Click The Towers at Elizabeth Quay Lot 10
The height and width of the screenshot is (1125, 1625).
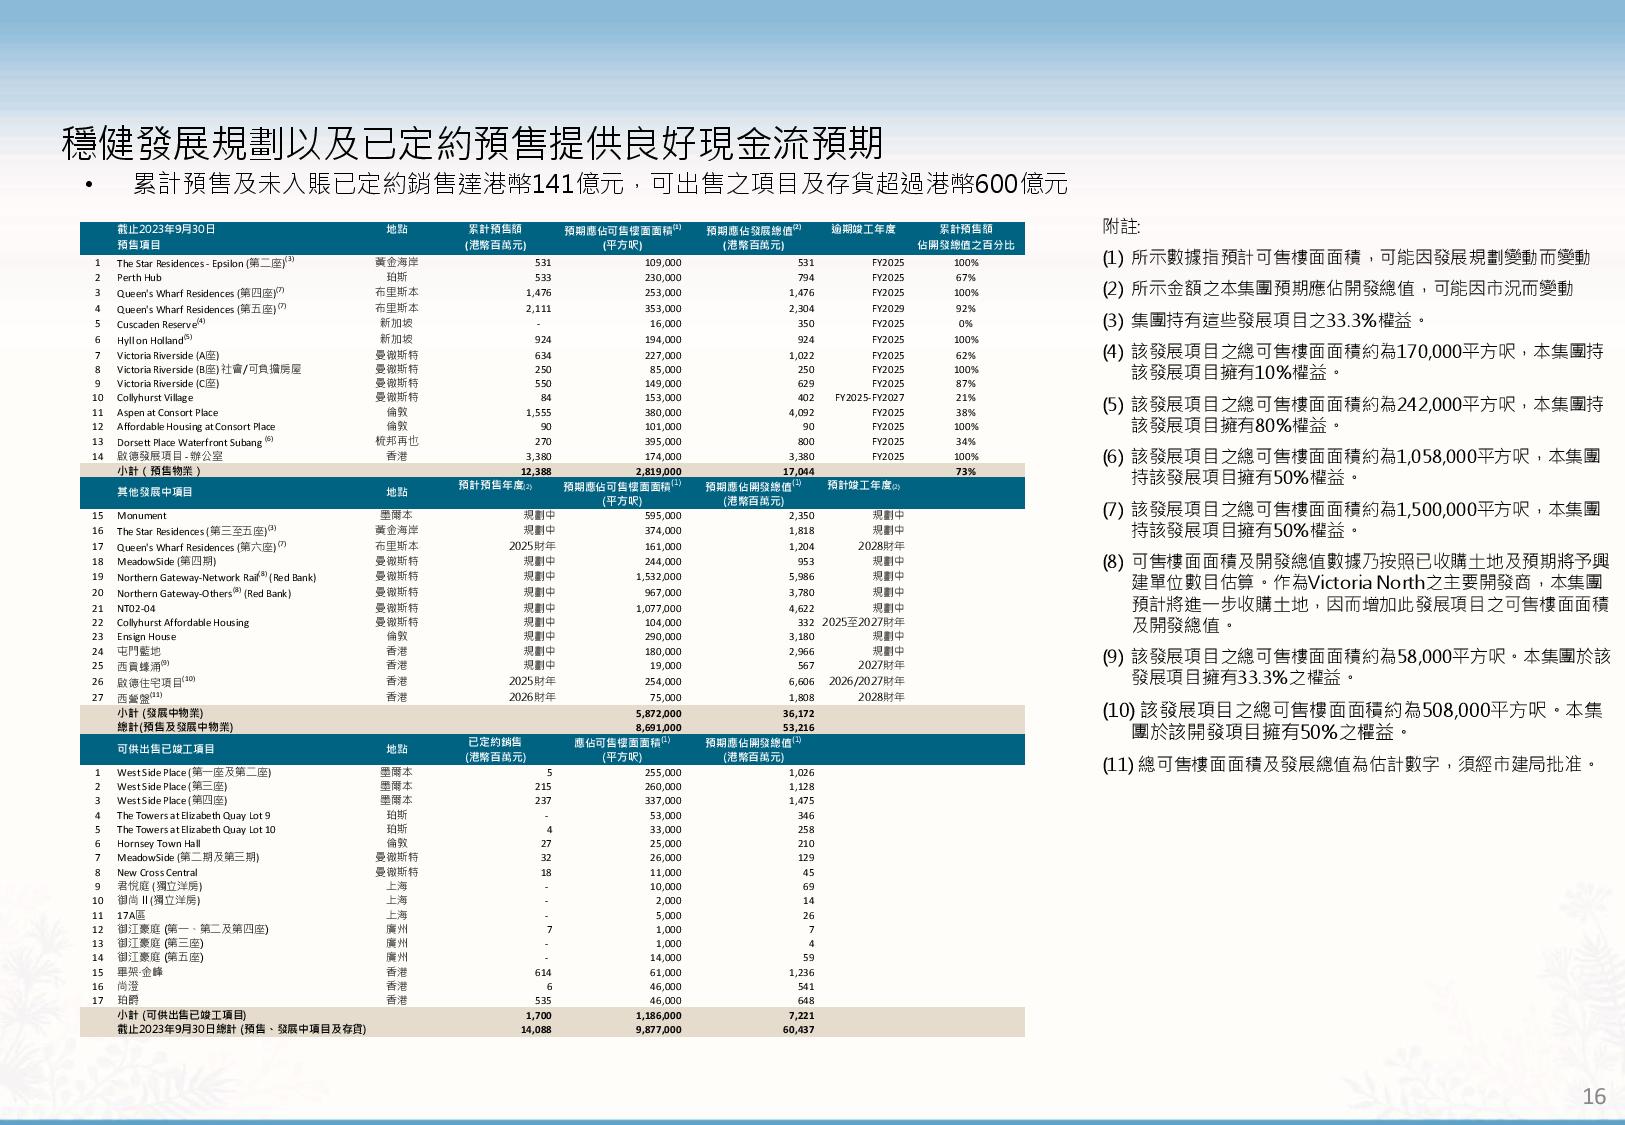(x=196, y=829)
